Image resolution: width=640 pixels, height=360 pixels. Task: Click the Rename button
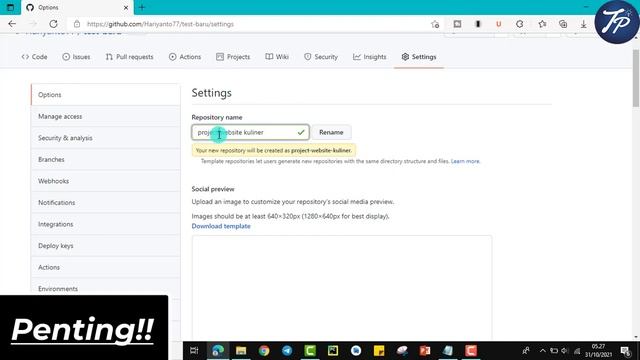[x=331, y=132]
